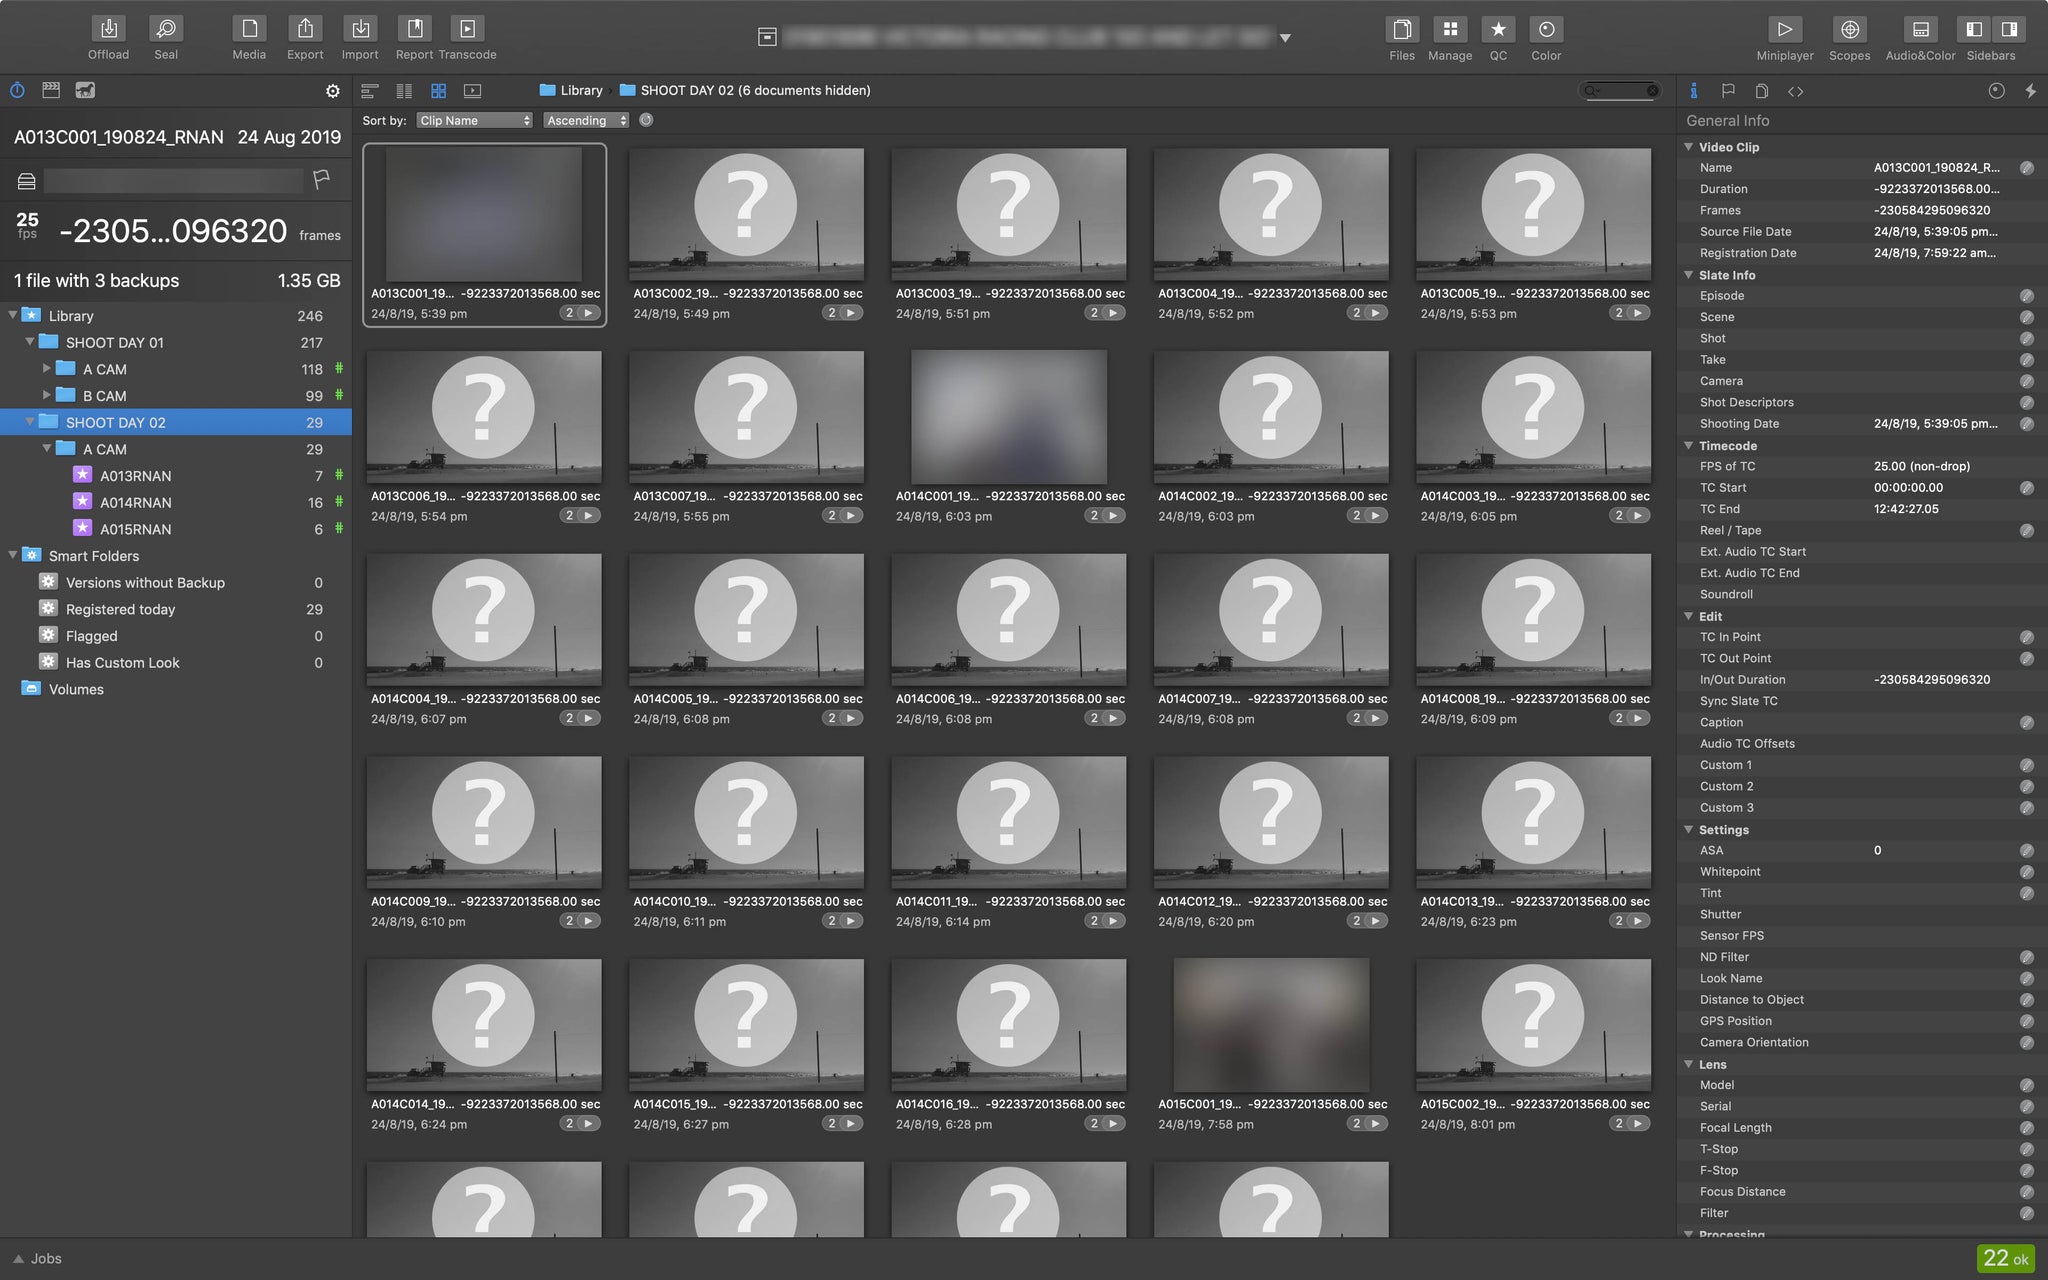Switch to the flag tab in info panel
This screenshot has width=2048, height=1280.
point(1727,91)
